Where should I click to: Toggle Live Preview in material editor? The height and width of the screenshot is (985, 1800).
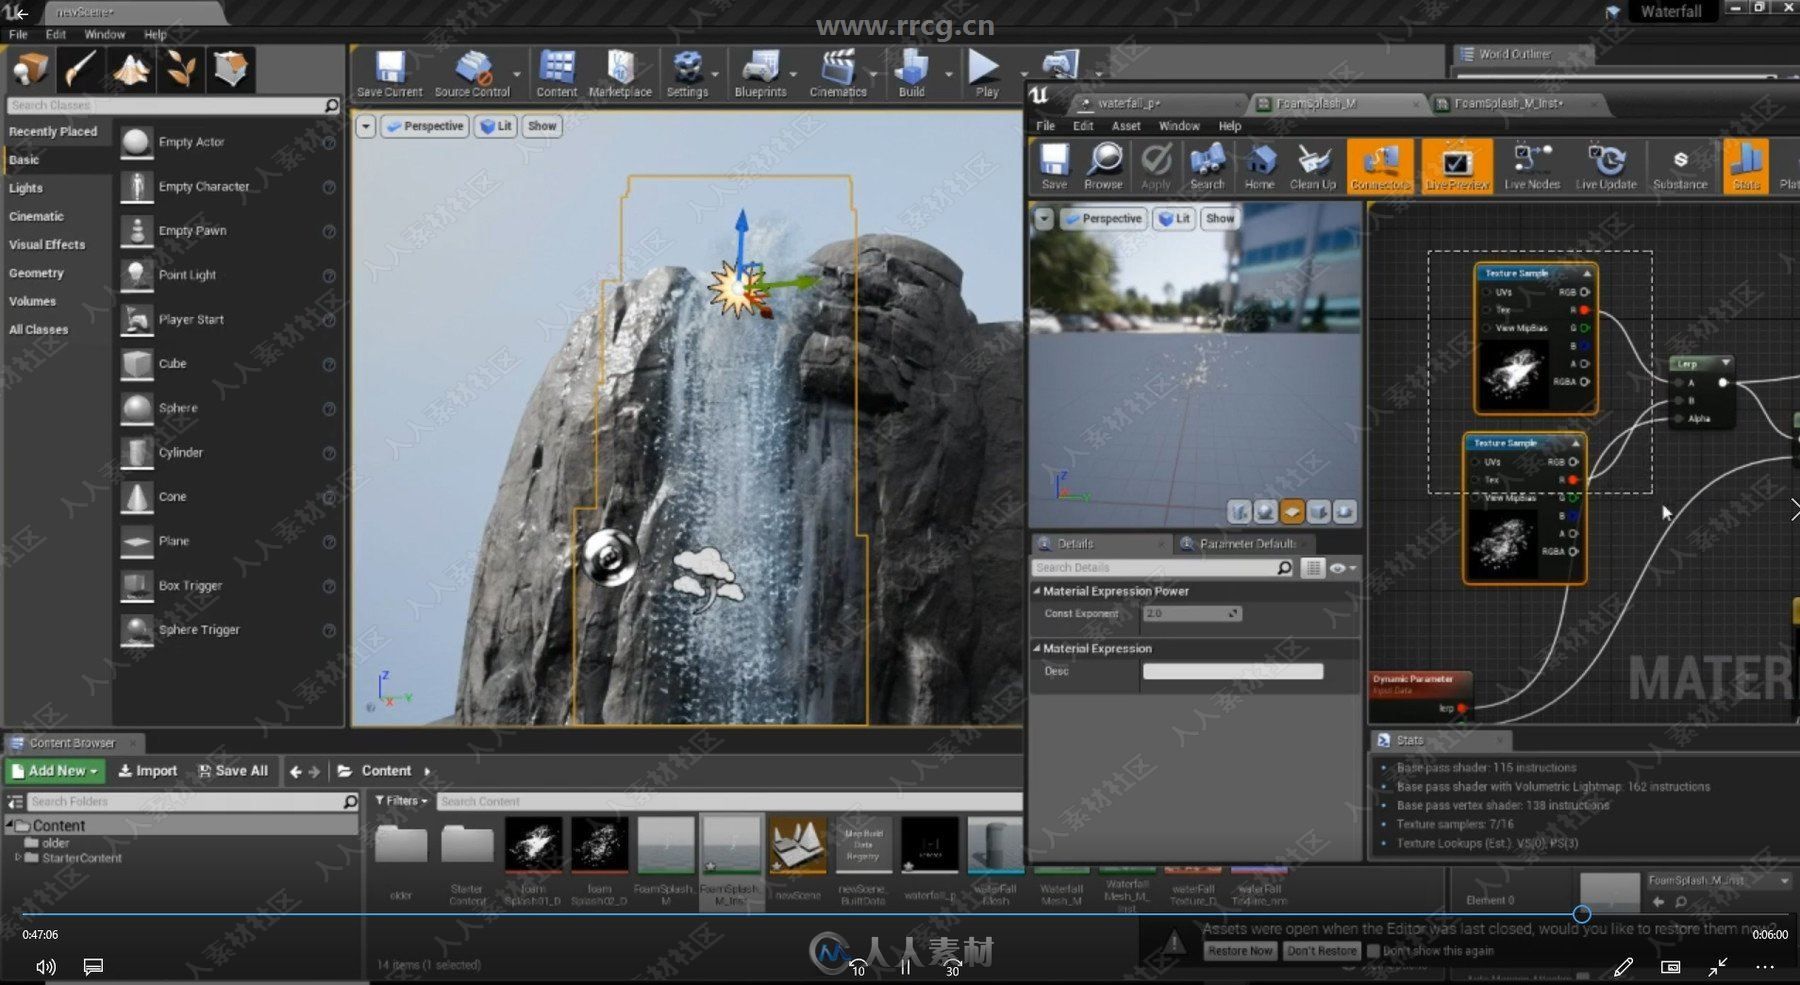tap(1457, 166)
